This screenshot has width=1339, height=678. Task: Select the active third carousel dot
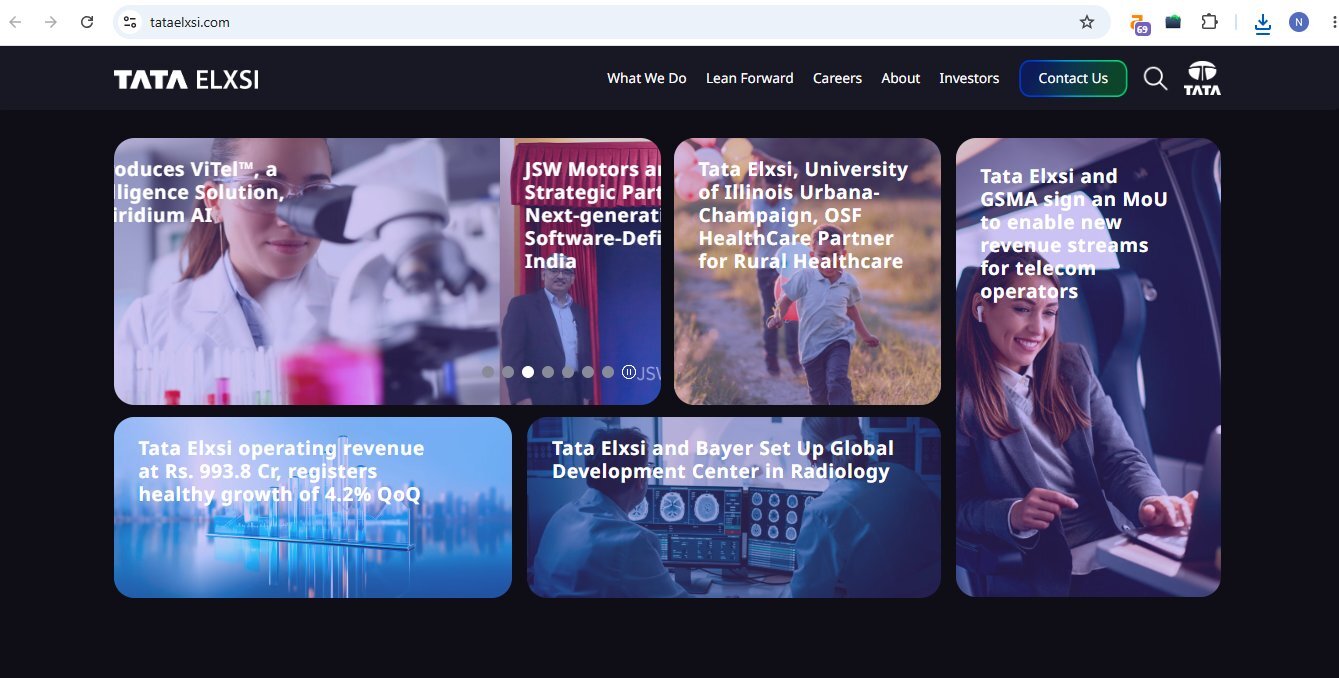(528, 372)
